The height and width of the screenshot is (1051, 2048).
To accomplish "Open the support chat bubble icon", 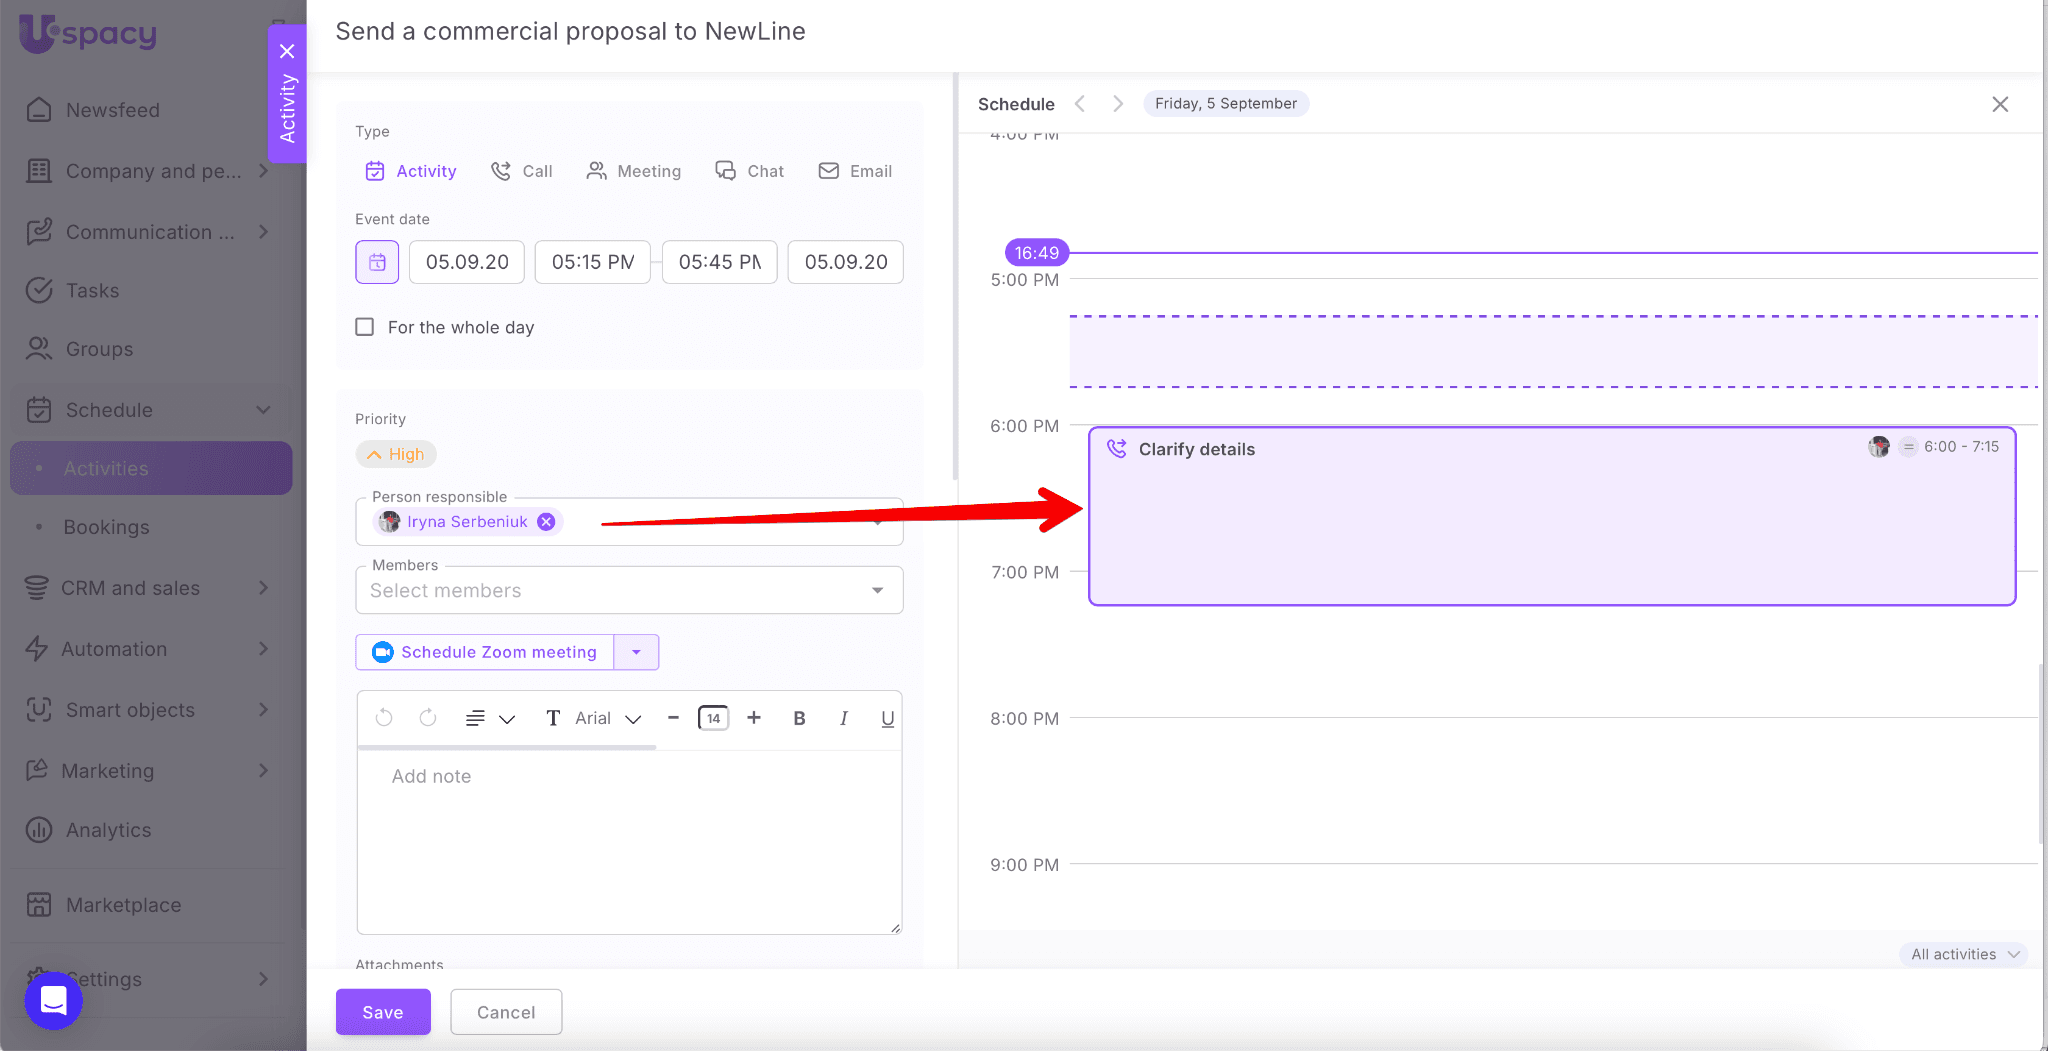I will [53, 1000].
